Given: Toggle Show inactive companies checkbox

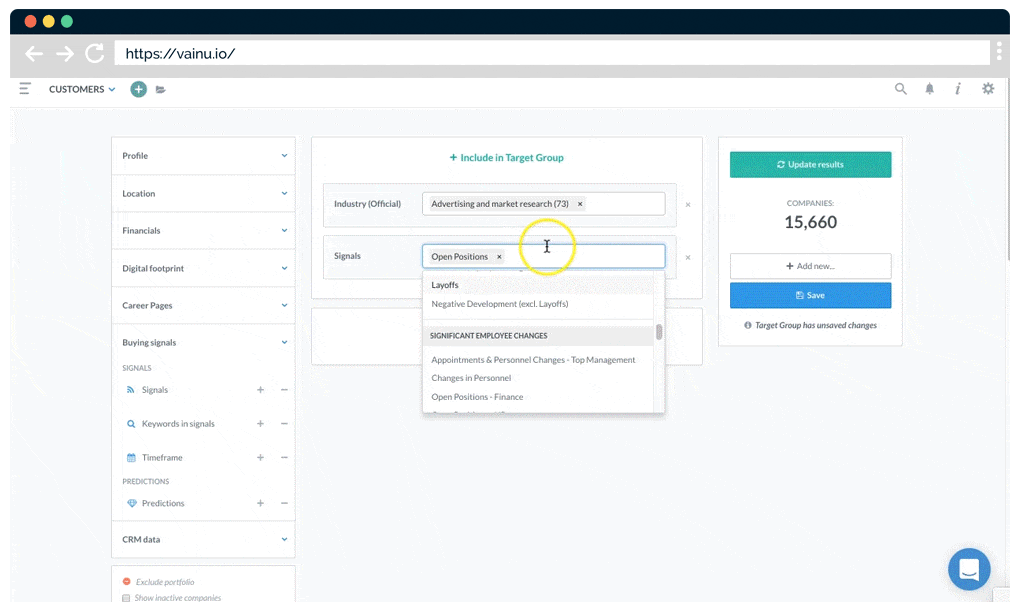Looking at the screenshot, I should 126,598.
